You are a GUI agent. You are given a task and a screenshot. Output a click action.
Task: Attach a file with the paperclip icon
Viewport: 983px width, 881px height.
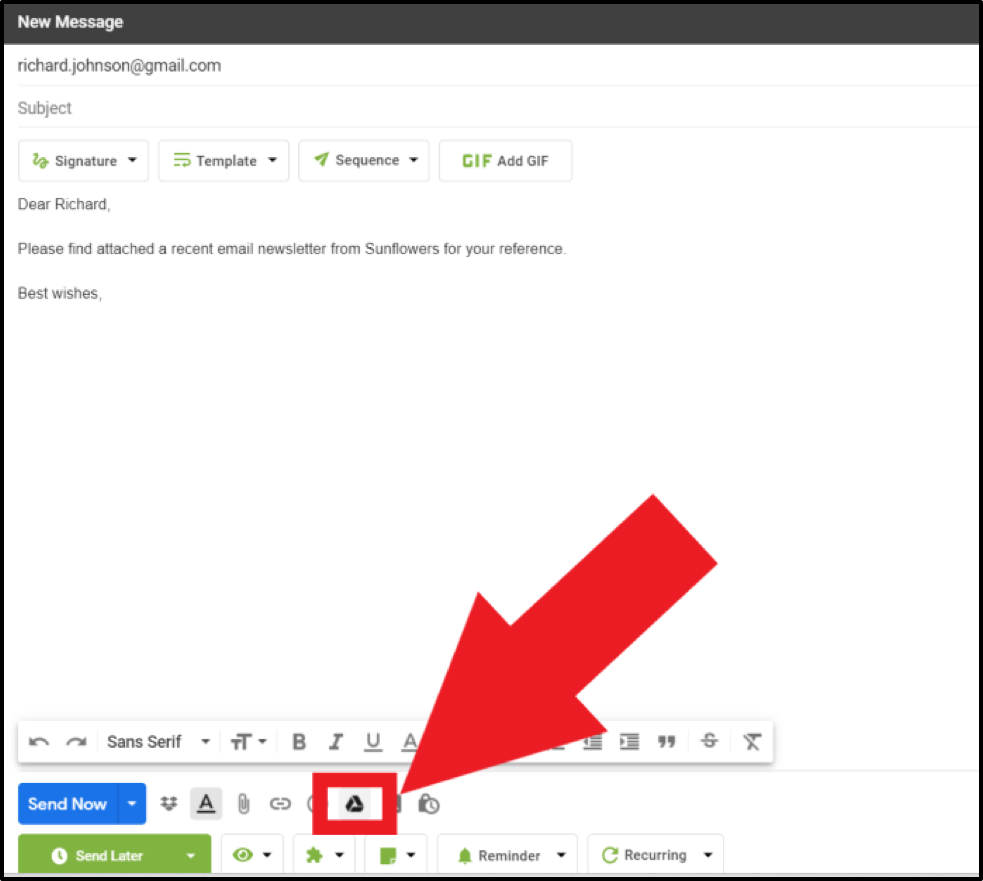pos(243,804)
